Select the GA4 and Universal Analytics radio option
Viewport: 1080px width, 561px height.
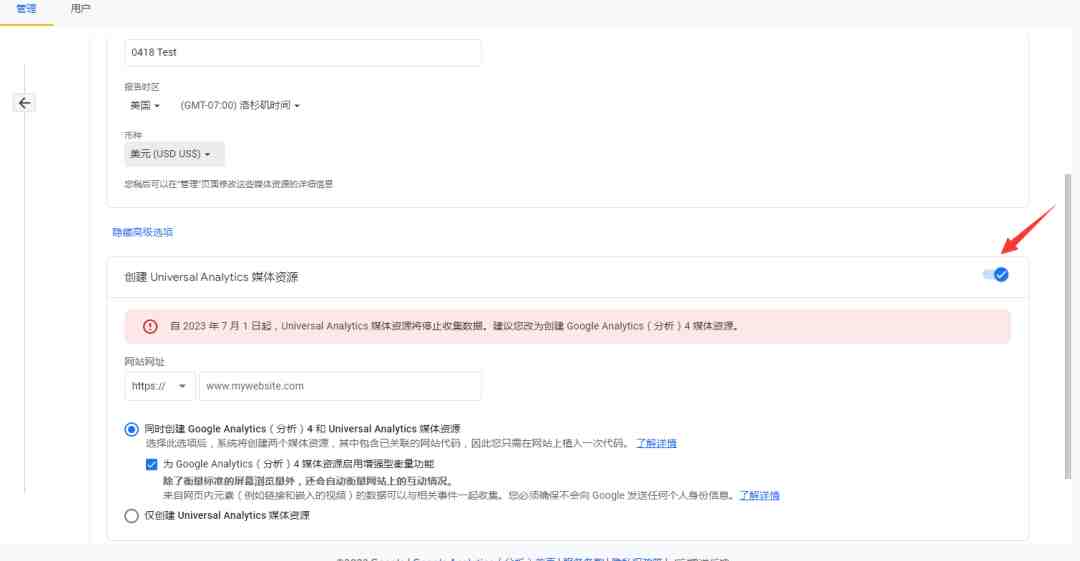(x=132, y=429)
